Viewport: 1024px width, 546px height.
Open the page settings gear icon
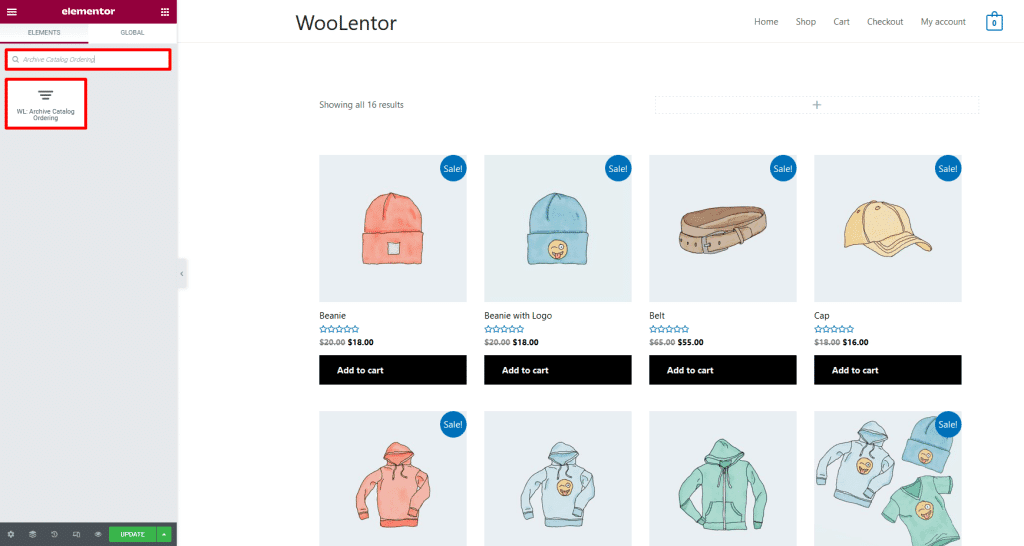(x=10, y=534)
